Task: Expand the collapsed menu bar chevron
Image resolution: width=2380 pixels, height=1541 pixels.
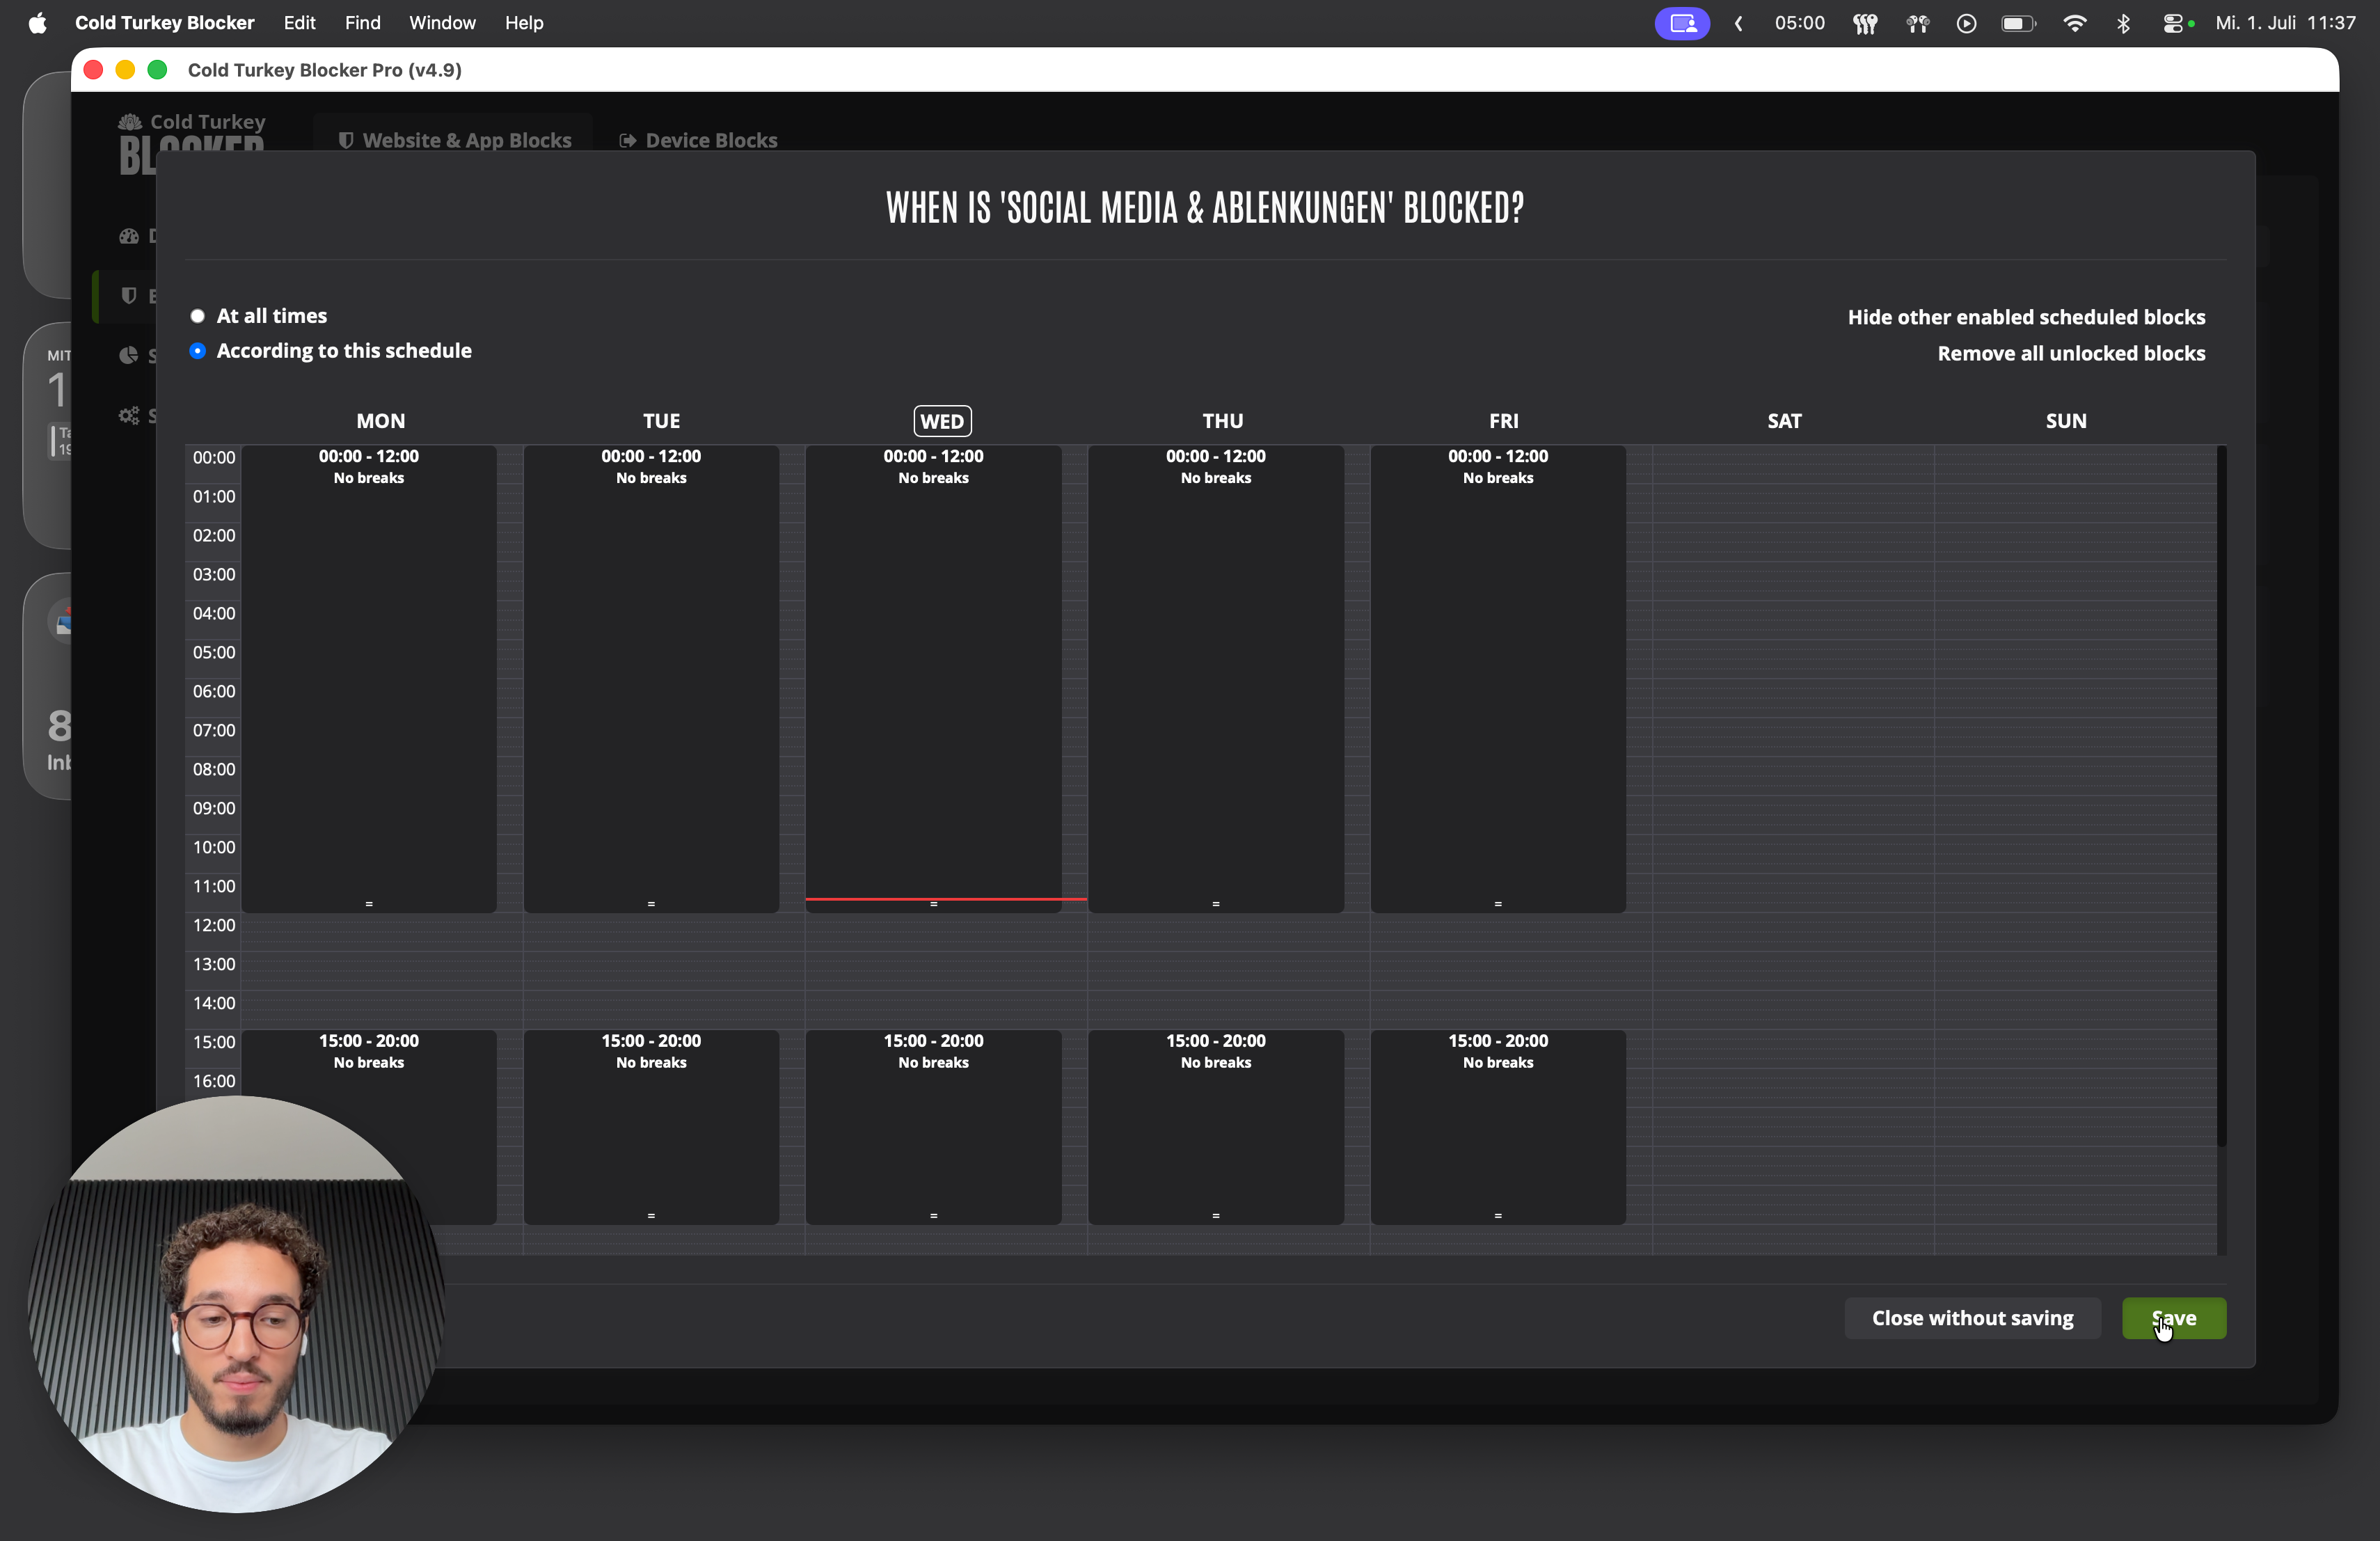Action: tap(1739, 23)
